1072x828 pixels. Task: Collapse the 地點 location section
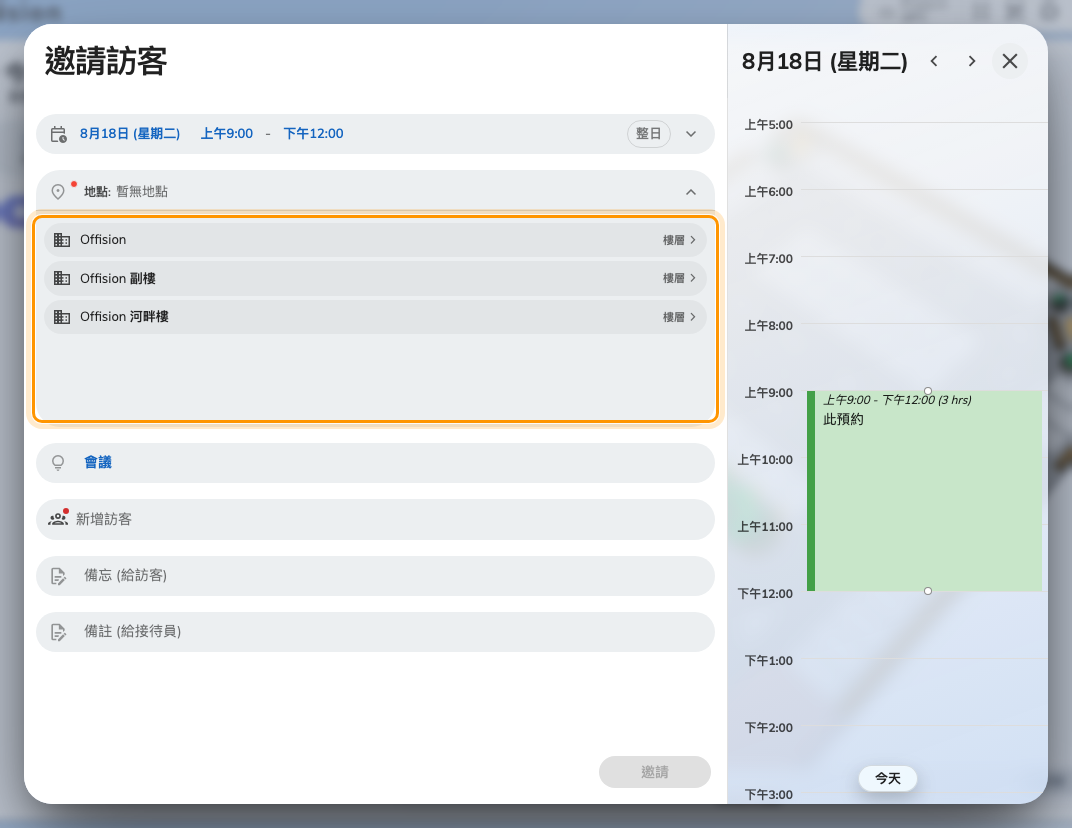click(691, 192)
